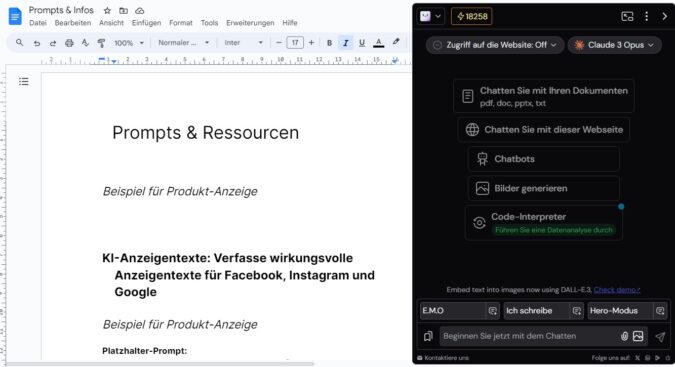Viewport: 675px width, 367px height.
Task: Open the Claude 3 Opus model dropdown
Action: click(614, 45)
